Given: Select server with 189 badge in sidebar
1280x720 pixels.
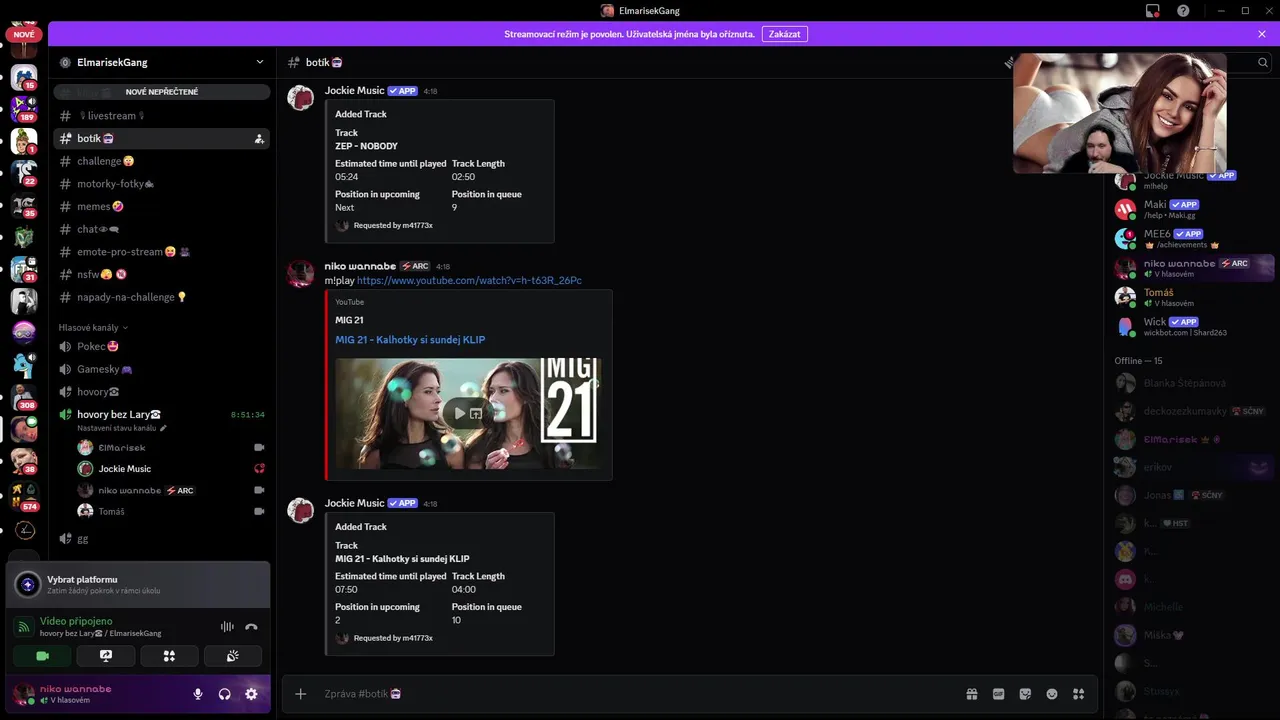Looking at the screenshot, I should 24,107.
